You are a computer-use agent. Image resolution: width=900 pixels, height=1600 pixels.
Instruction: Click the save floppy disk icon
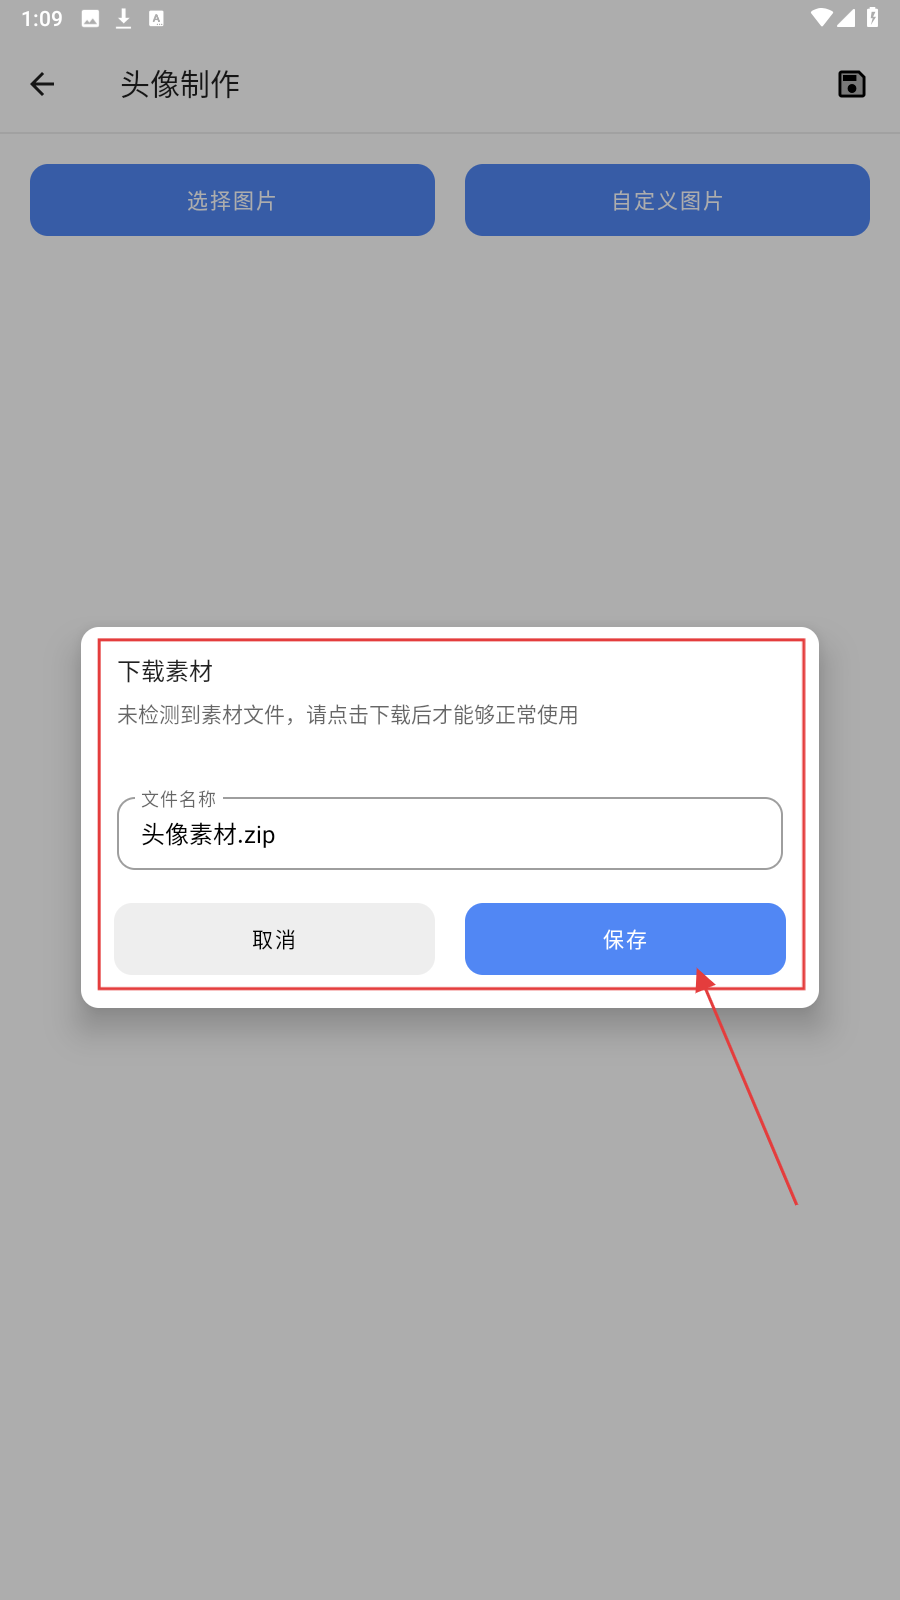(x=851, y=84)
